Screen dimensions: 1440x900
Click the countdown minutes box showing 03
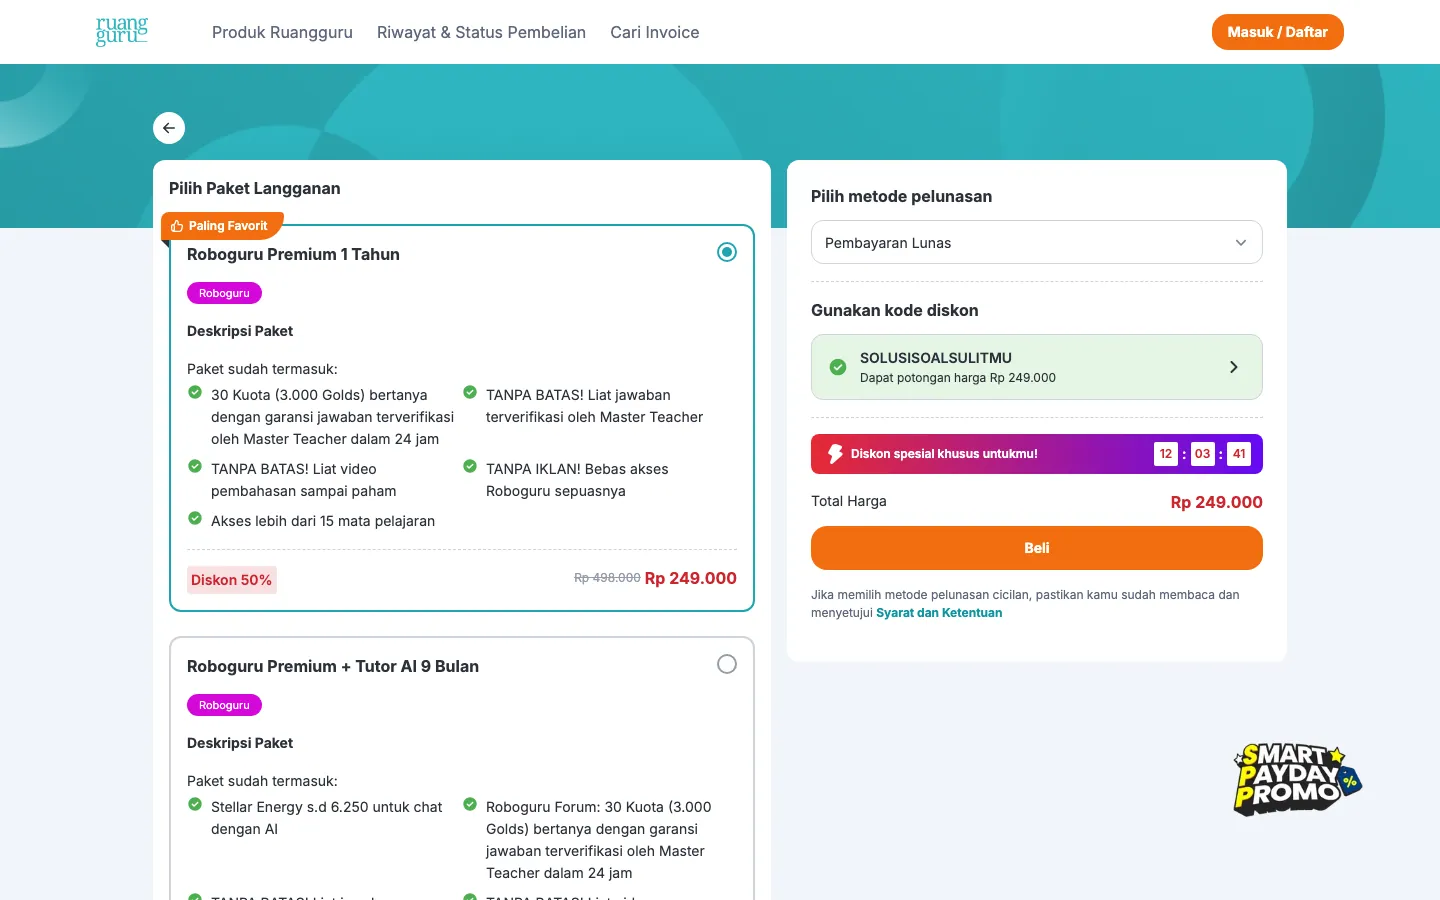pos(1203,454)
